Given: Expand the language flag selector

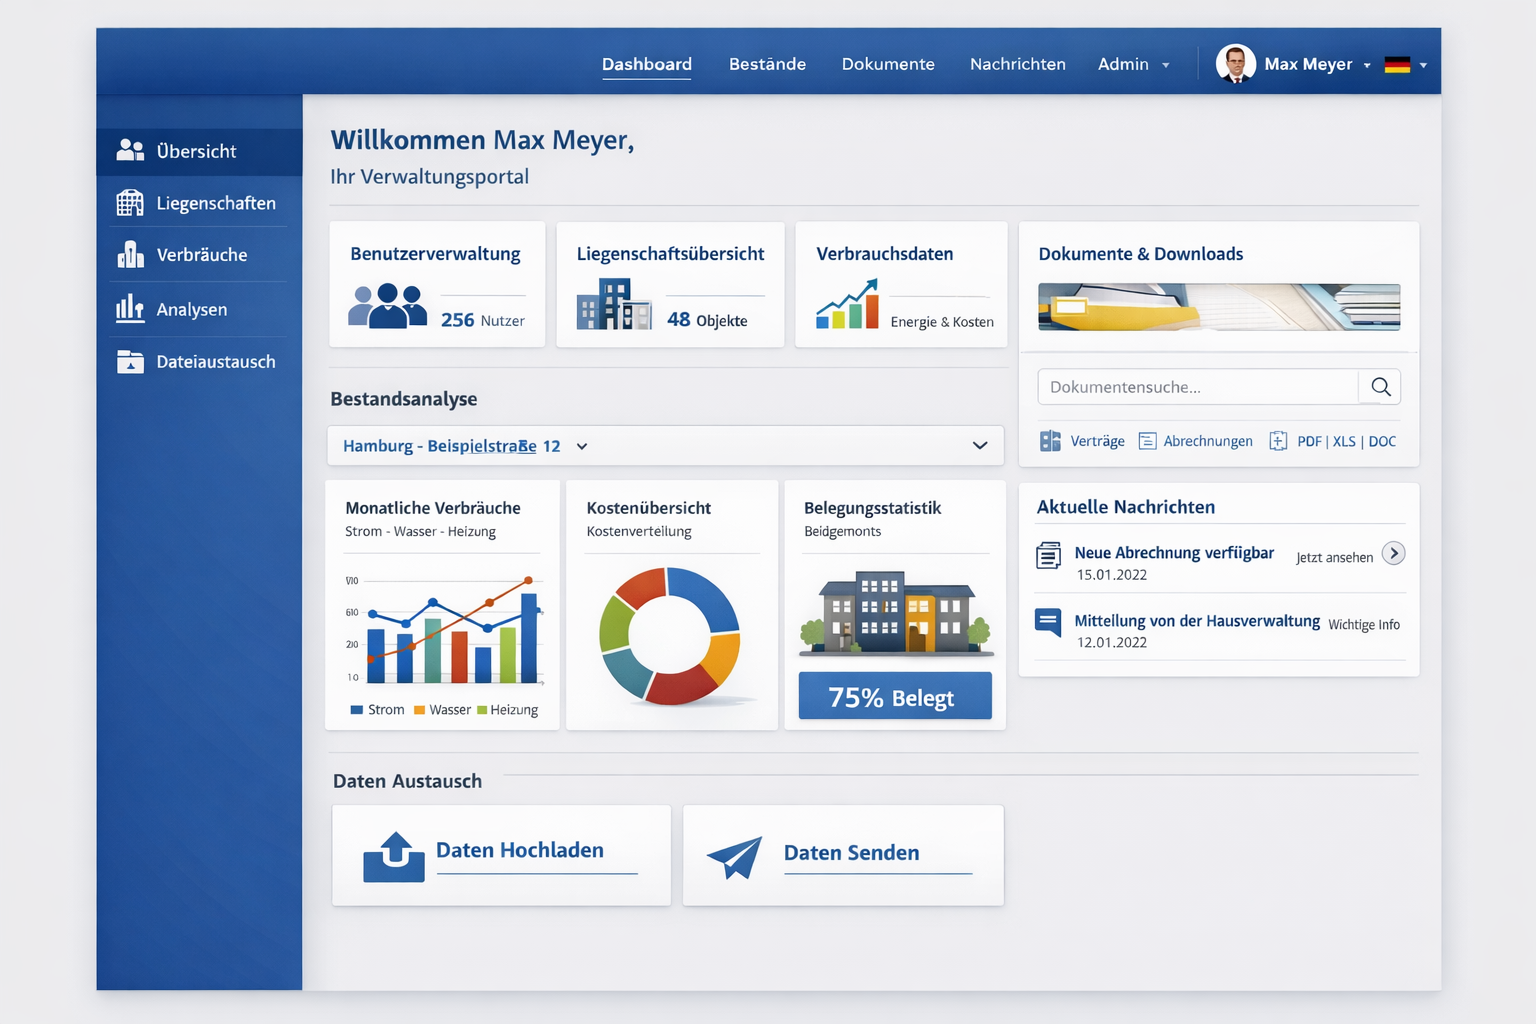Looking at the screenshot, I should tap(1405, 65).
